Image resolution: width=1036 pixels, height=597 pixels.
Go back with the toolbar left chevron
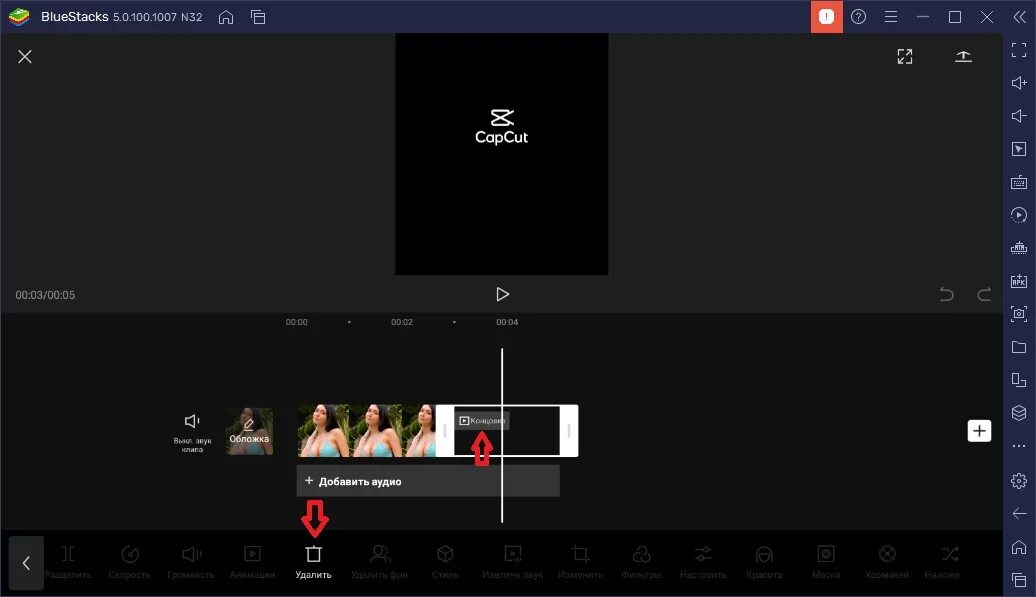[x=26, y=563]
